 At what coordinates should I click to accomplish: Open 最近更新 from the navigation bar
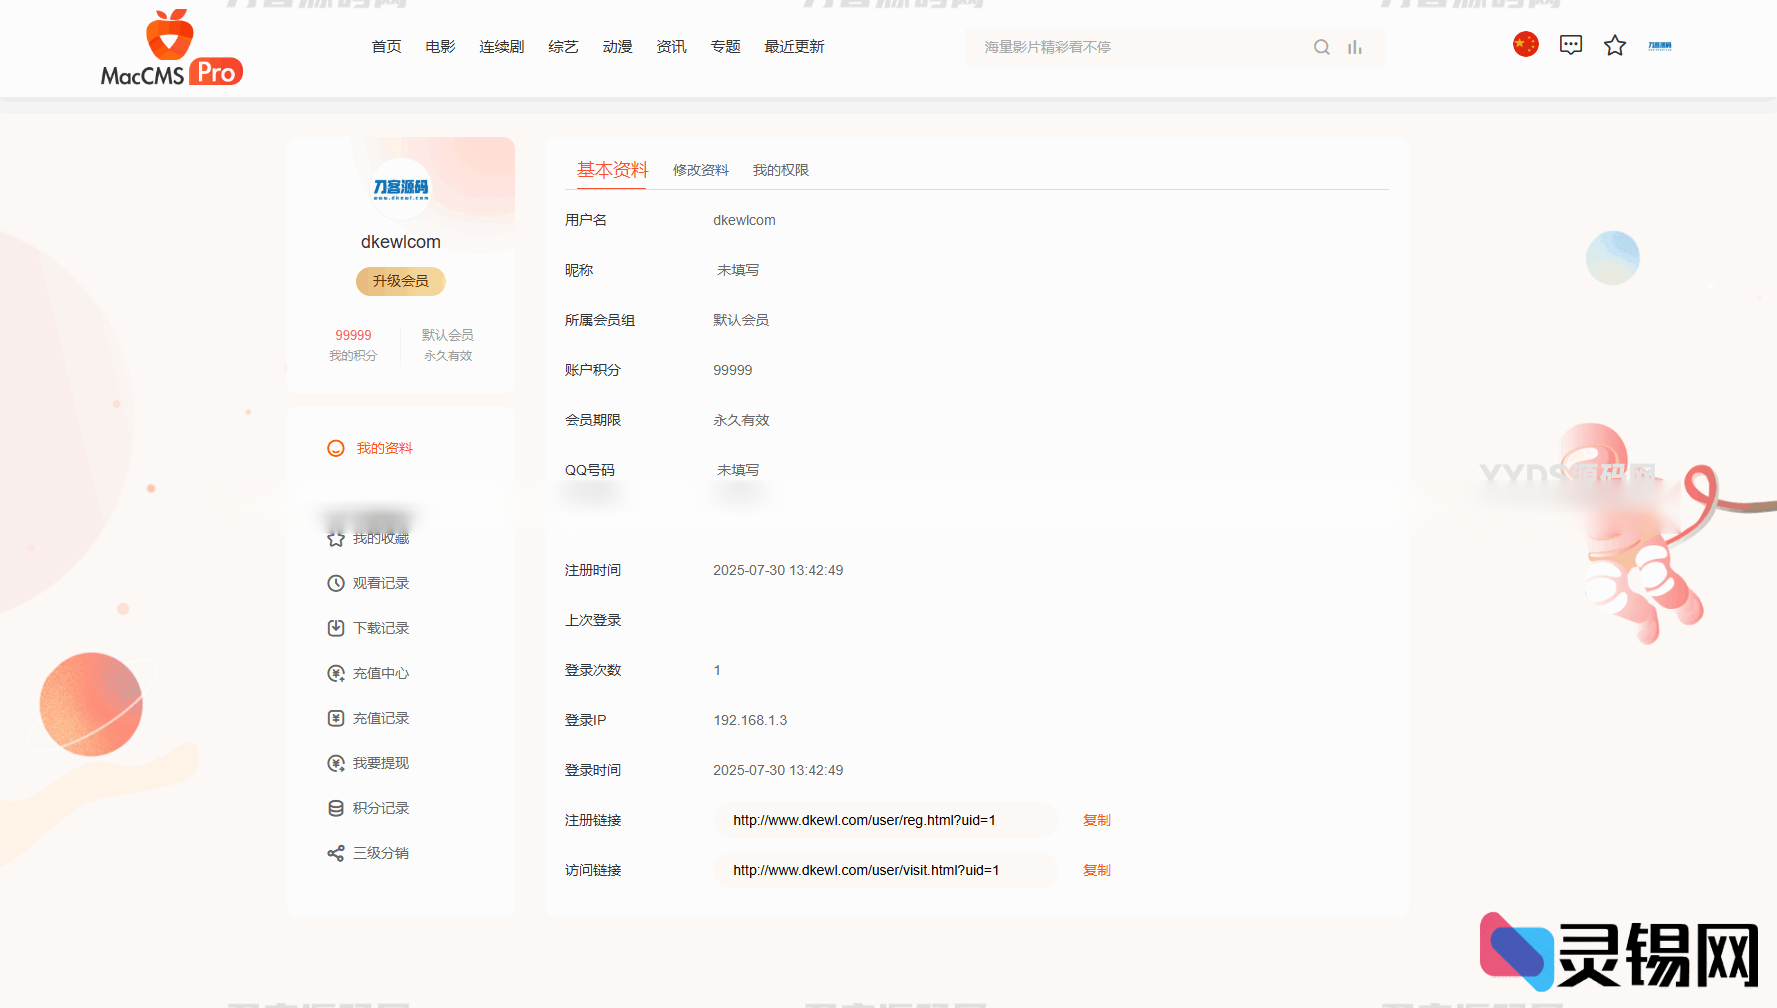[x=794, y=46]
